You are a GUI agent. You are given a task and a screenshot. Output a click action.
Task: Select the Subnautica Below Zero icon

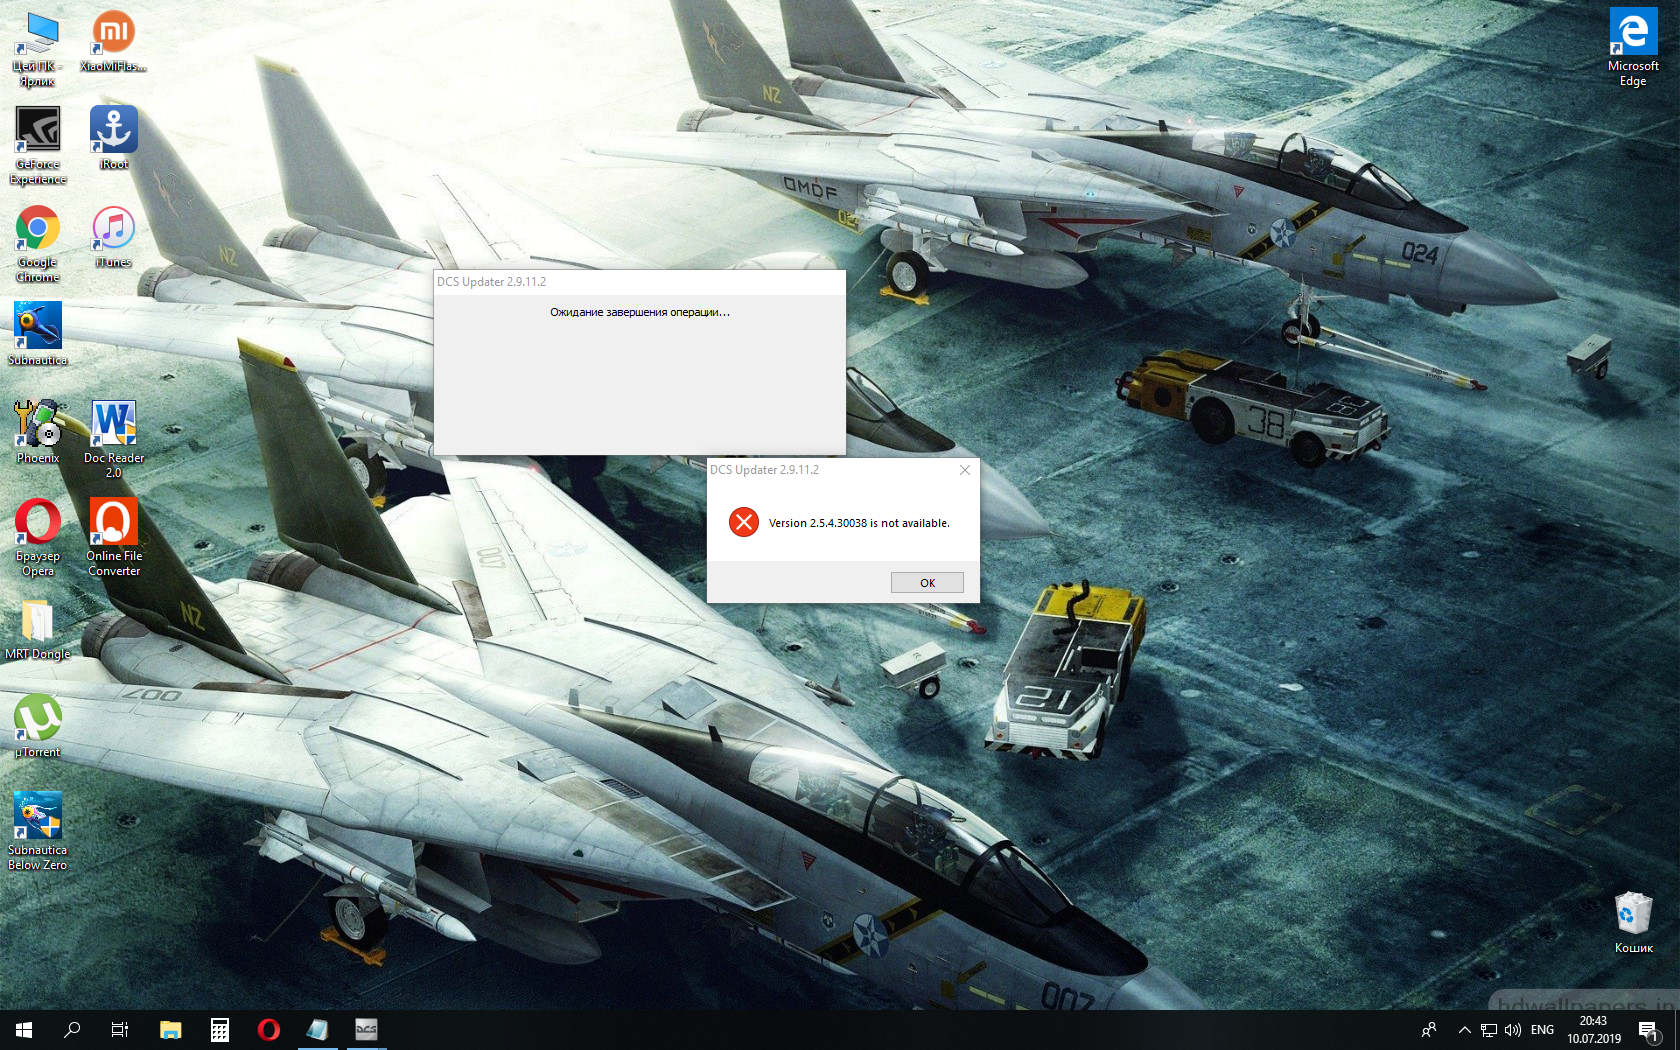pos(38,831)
